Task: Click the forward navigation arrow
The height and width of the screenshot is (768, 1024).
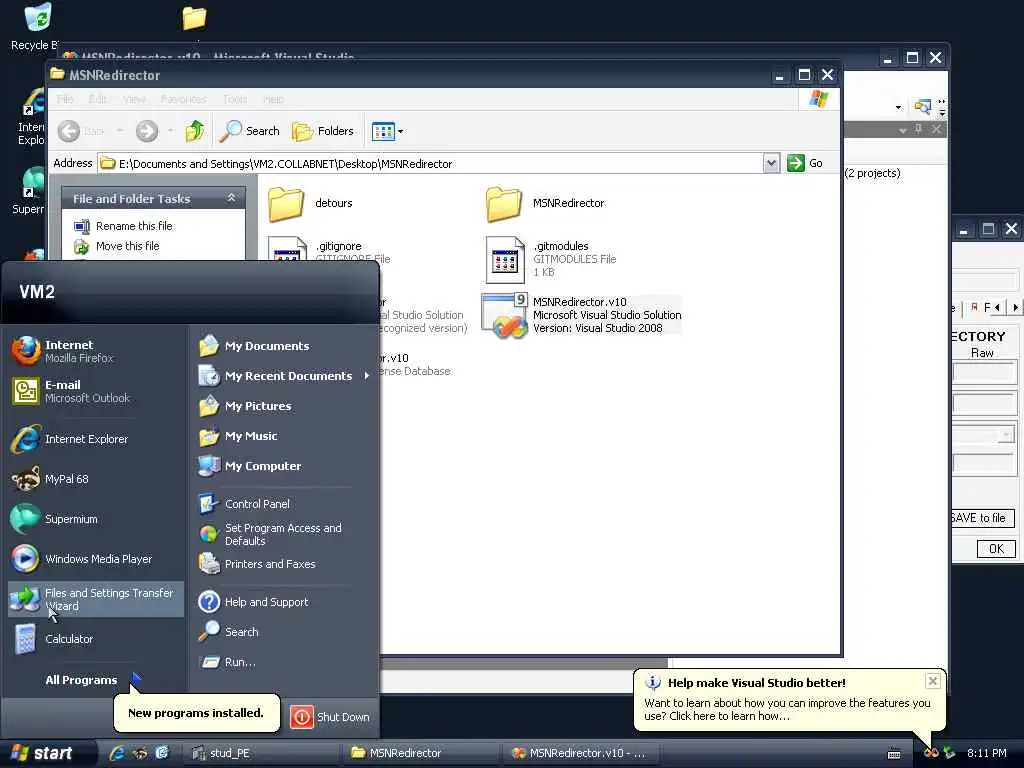Action: (147, 131)
